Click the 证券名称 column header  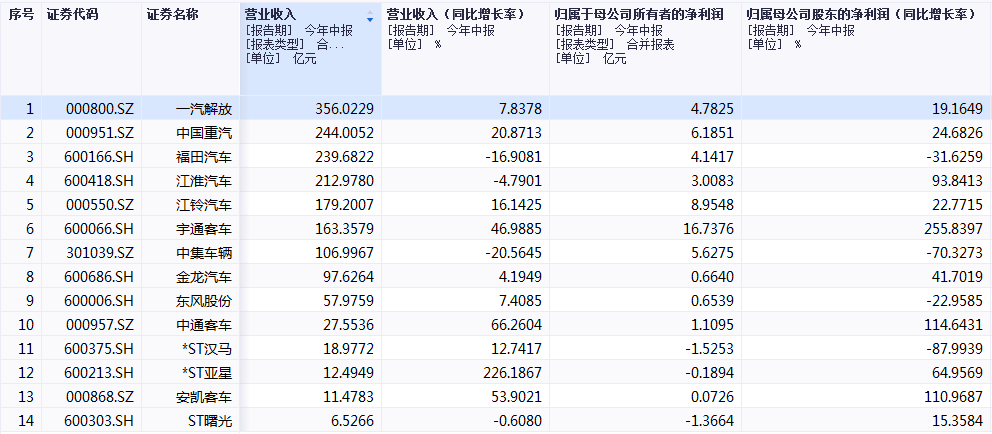(x=172, y=15)
